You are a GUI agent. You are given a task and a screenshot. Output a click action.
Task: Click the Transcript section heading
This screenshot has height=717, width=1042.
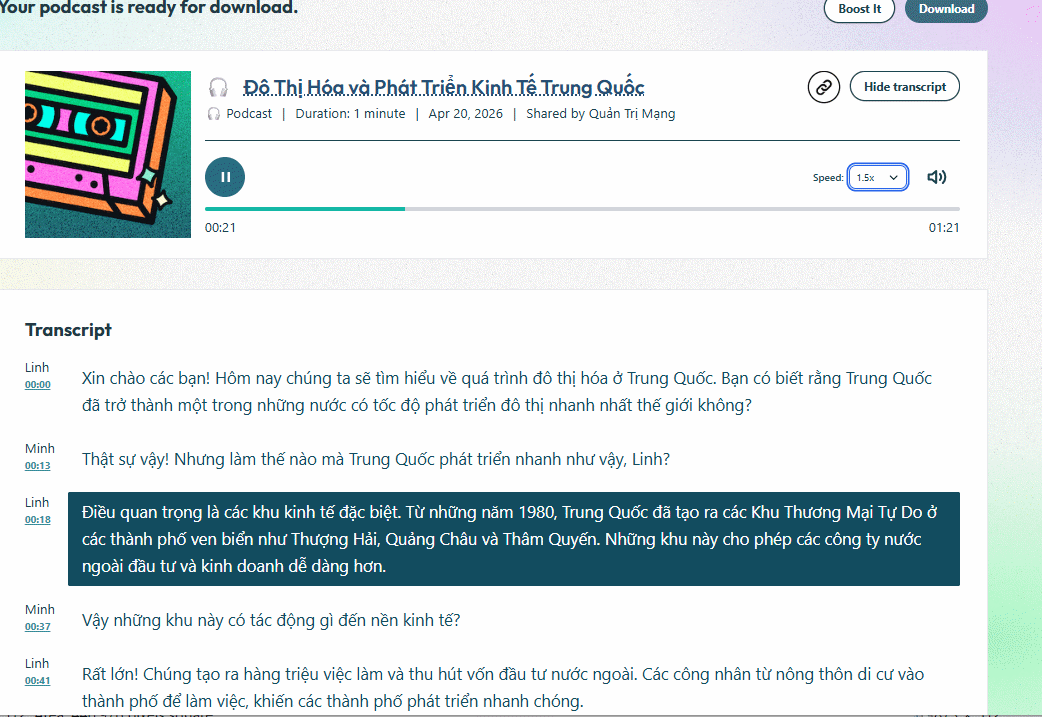(x=68, y=330)
